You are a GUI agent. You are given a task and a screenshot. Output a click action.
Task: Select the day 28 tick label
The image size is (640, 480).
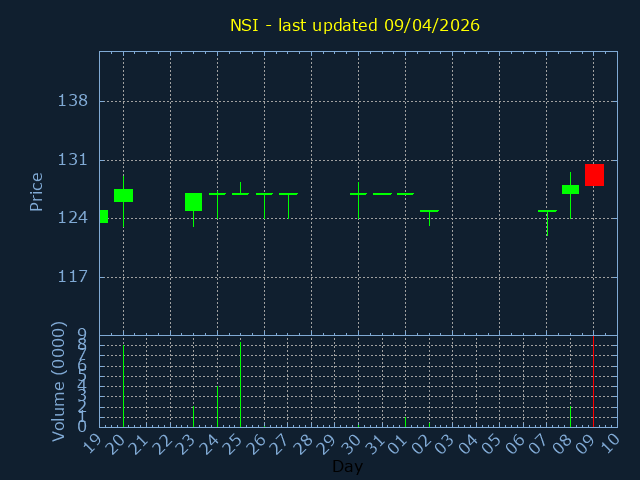click(x=304, y=443)
